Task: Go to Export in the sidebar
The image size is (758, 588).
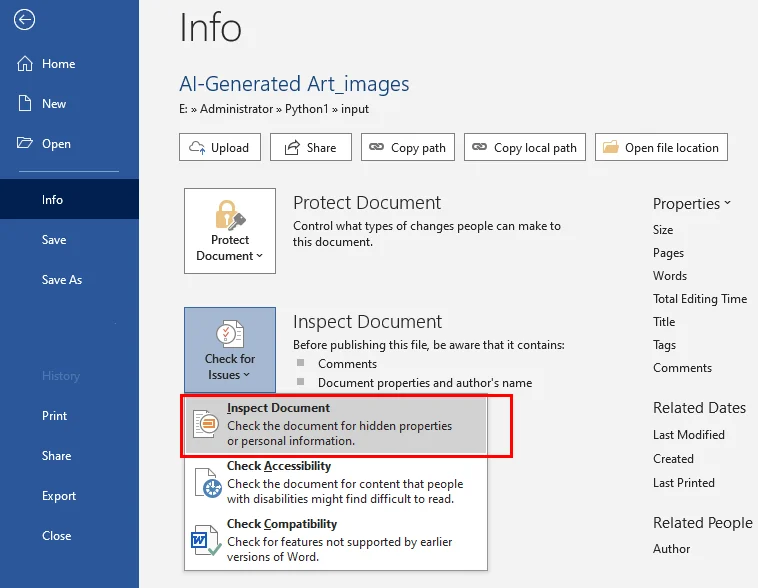Action: click(59, 496)
